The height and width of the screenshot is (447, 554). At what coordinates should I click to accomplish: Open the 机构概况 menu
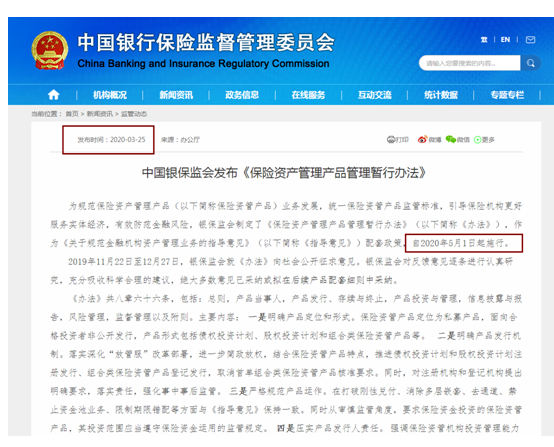pos(110,95)
